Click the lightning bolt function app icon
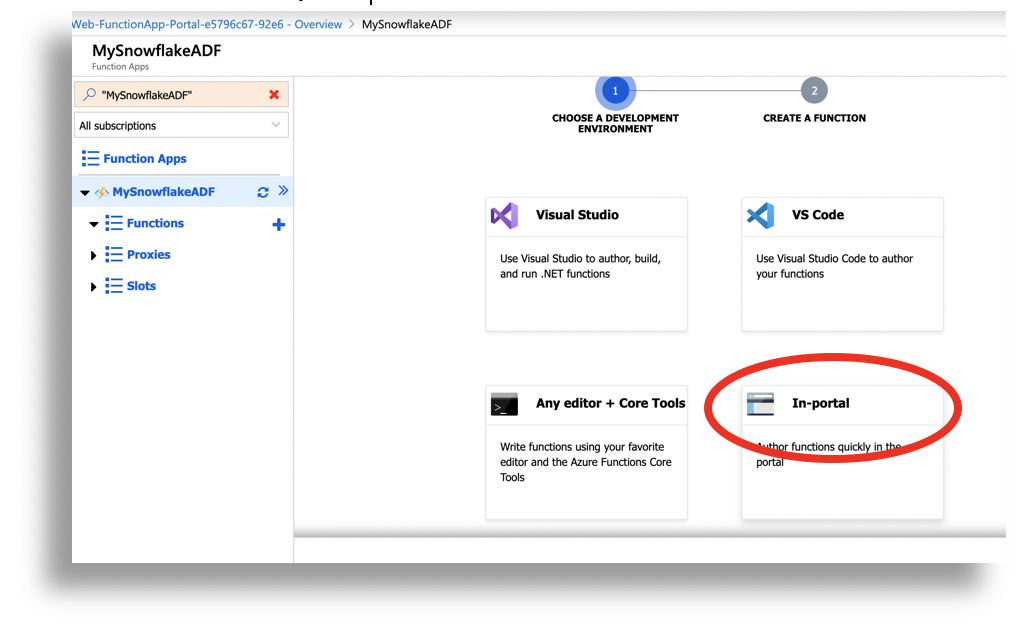The image size is (1036, 634). (x=102, y=192)
